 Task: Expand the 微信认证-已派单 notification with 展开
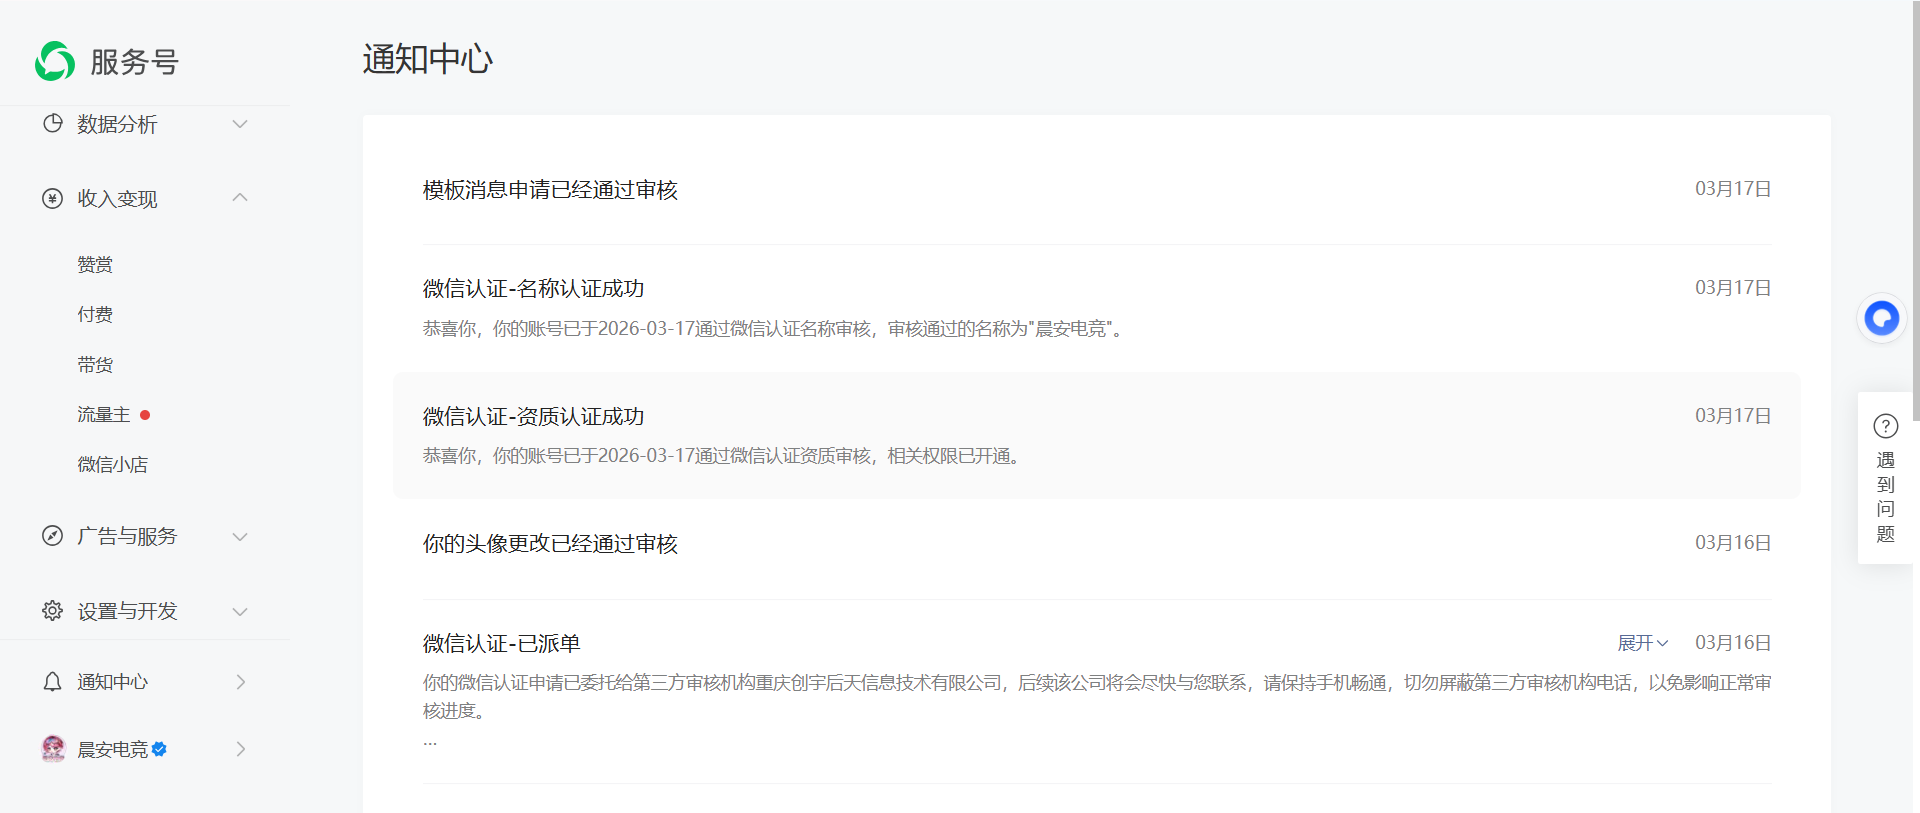click(x=1643, y=643)
